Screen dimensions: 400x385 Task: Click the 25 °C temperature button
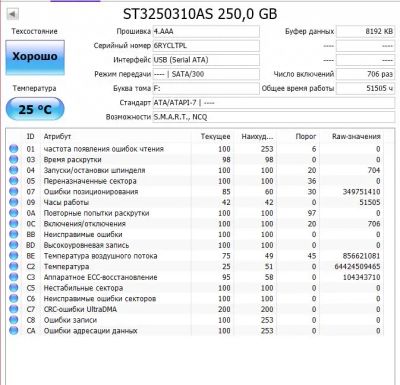tap(35, 109)
